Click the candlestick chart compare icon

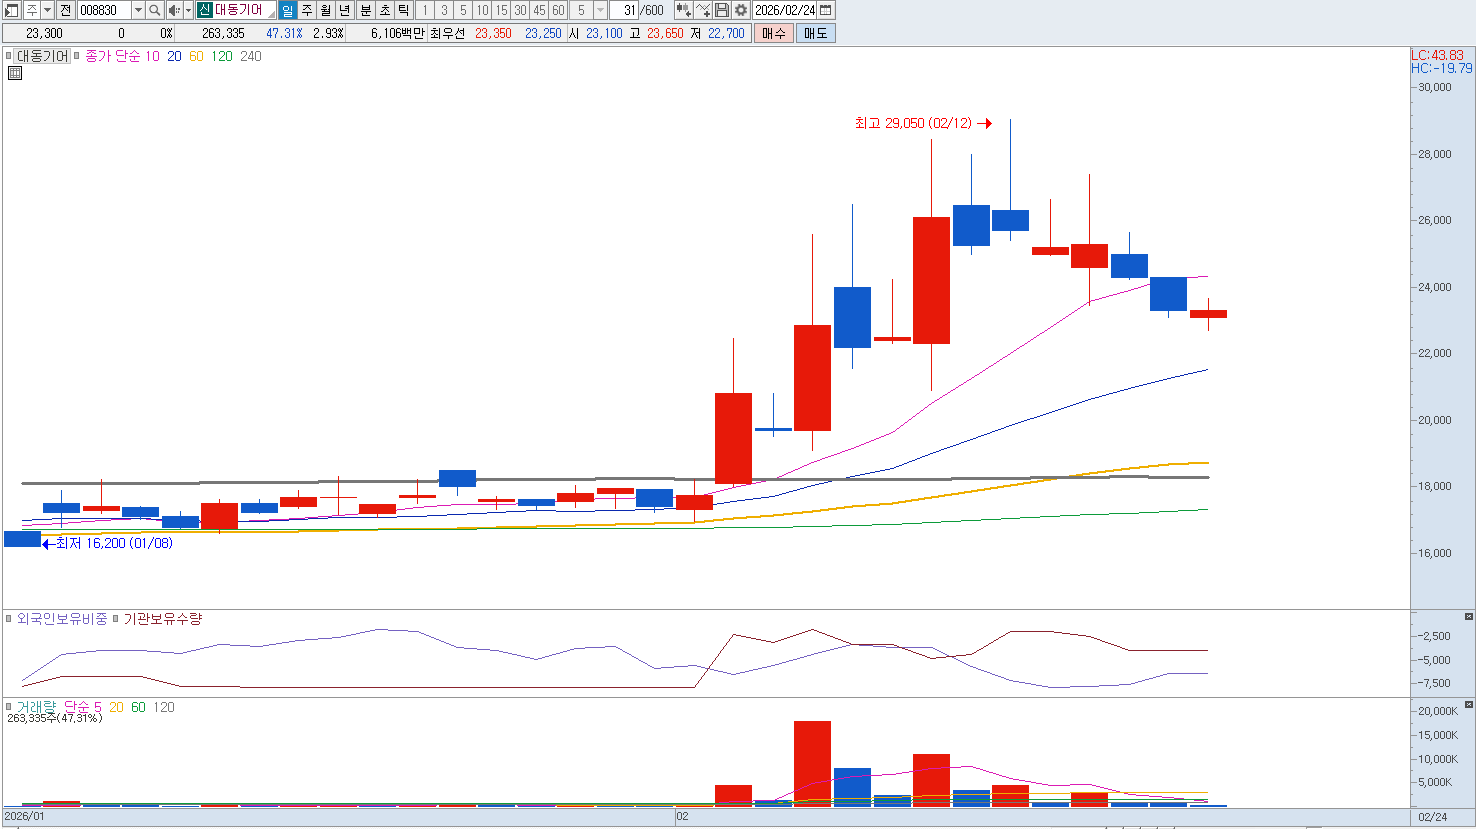683,10
